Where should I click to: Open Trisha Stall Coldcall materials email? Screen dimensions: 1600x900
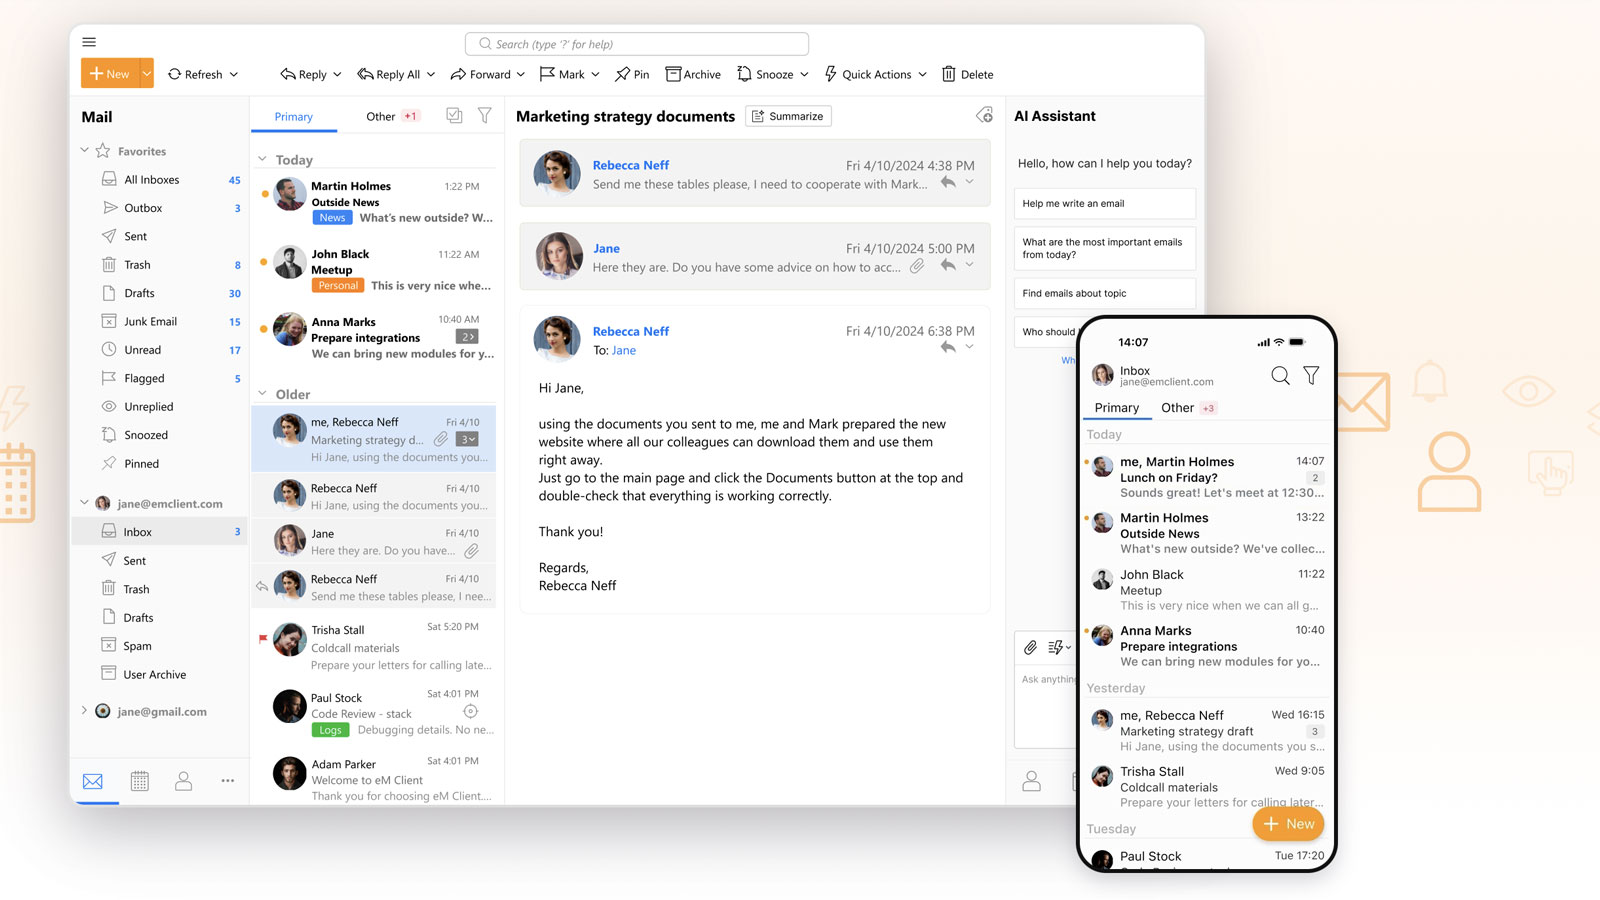[x=375, y=647]
